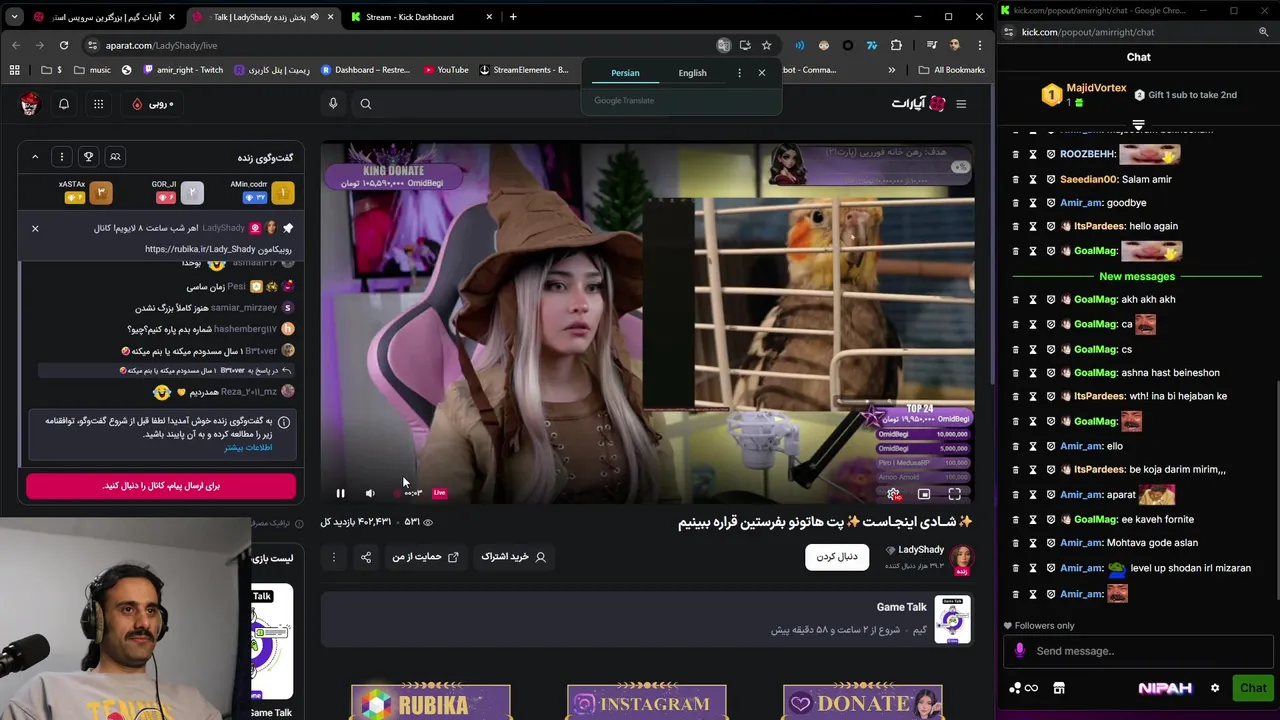The image size is (1280, 720).
Task: Bookmark this page with the star
Action: 766,45
